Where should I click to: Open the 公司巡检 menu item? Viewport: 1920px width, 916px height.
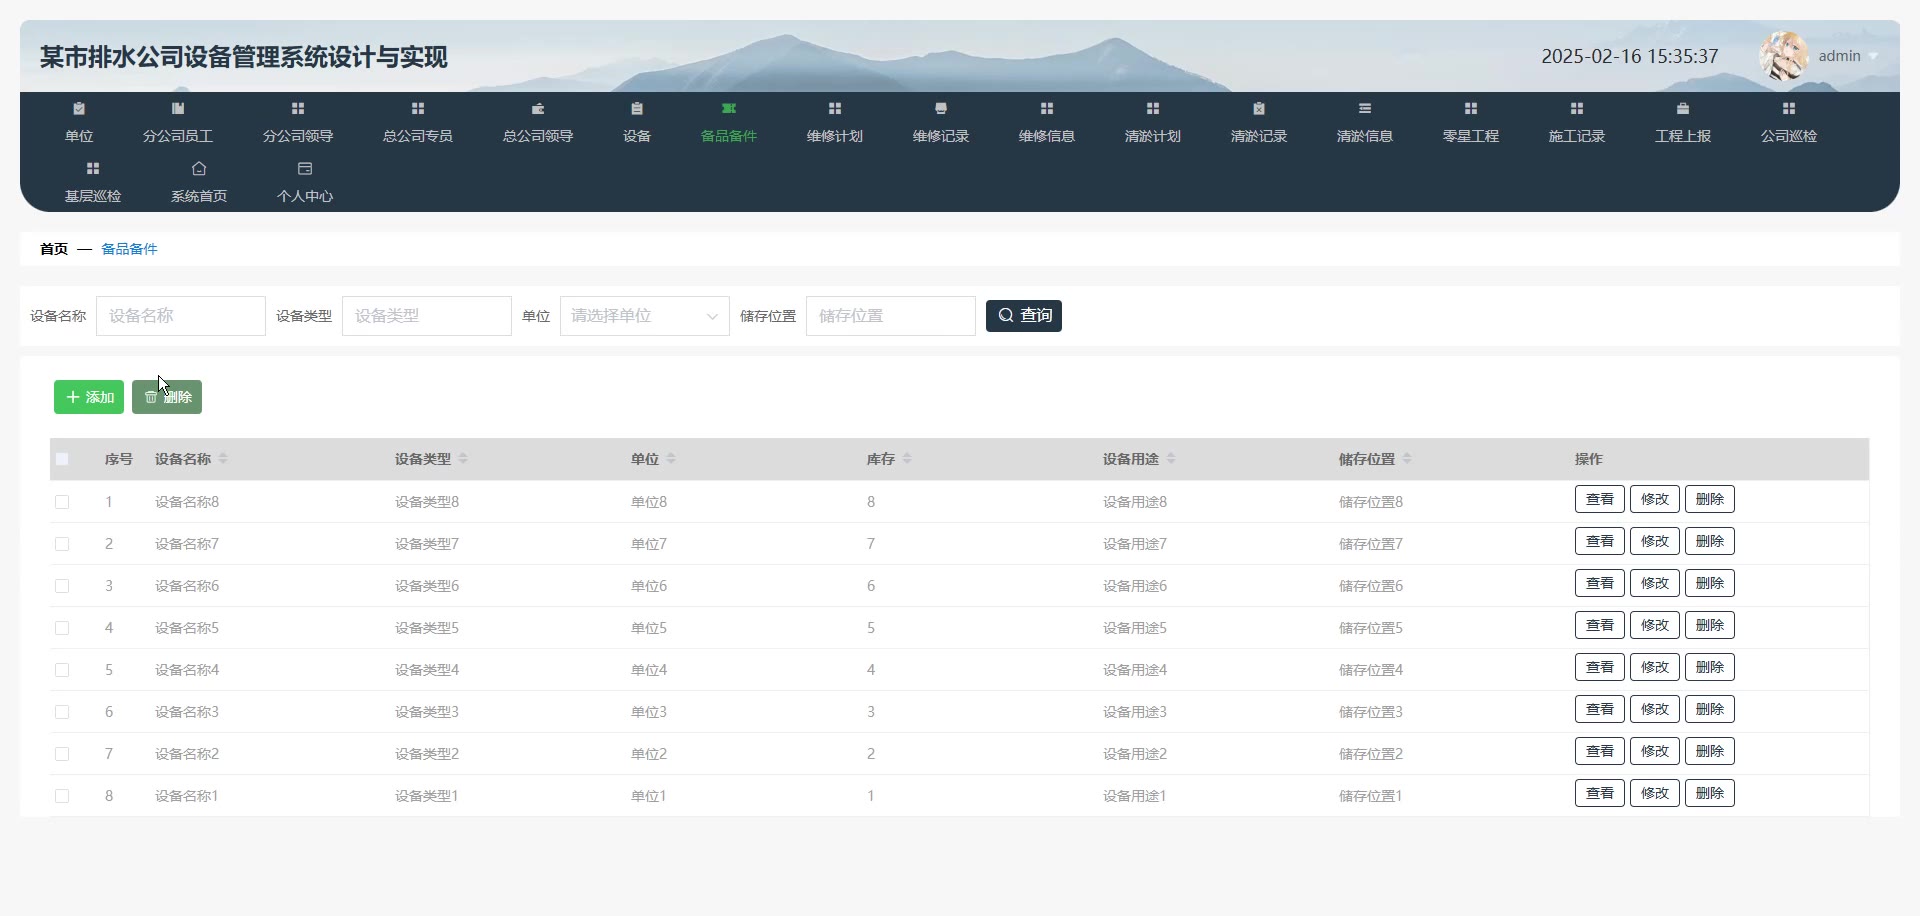(1789, 136)
